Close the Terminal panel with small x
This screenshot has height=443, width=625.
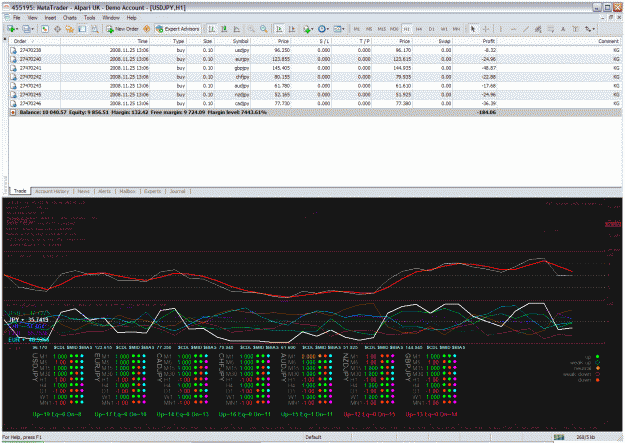click(5, 39)
